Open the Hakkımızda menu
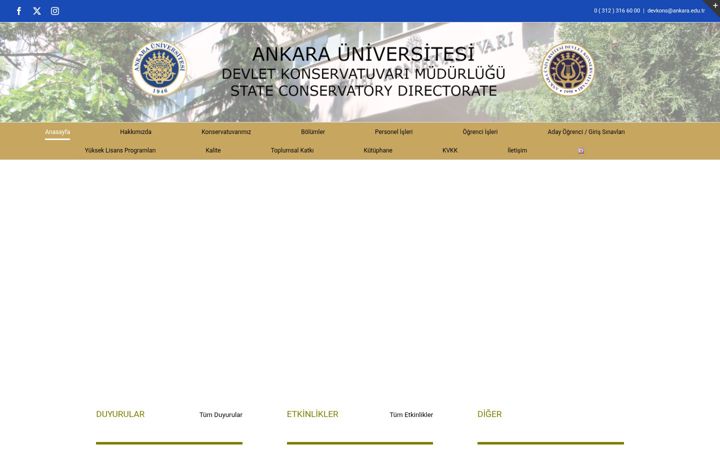Image resolution: width=720 pixels, height=450 pixels. (135, 132)
